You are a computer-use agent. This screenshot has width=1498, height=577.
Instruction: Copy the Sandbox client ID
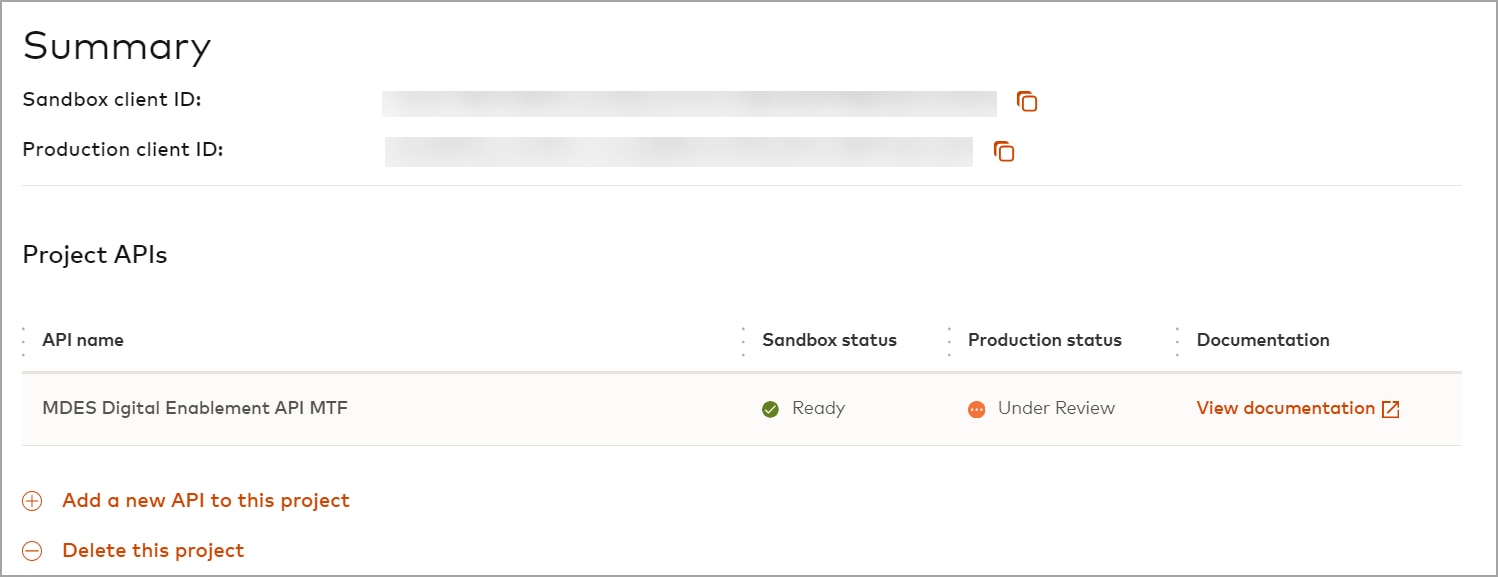pyautogui.click(x=1027, y=101)
